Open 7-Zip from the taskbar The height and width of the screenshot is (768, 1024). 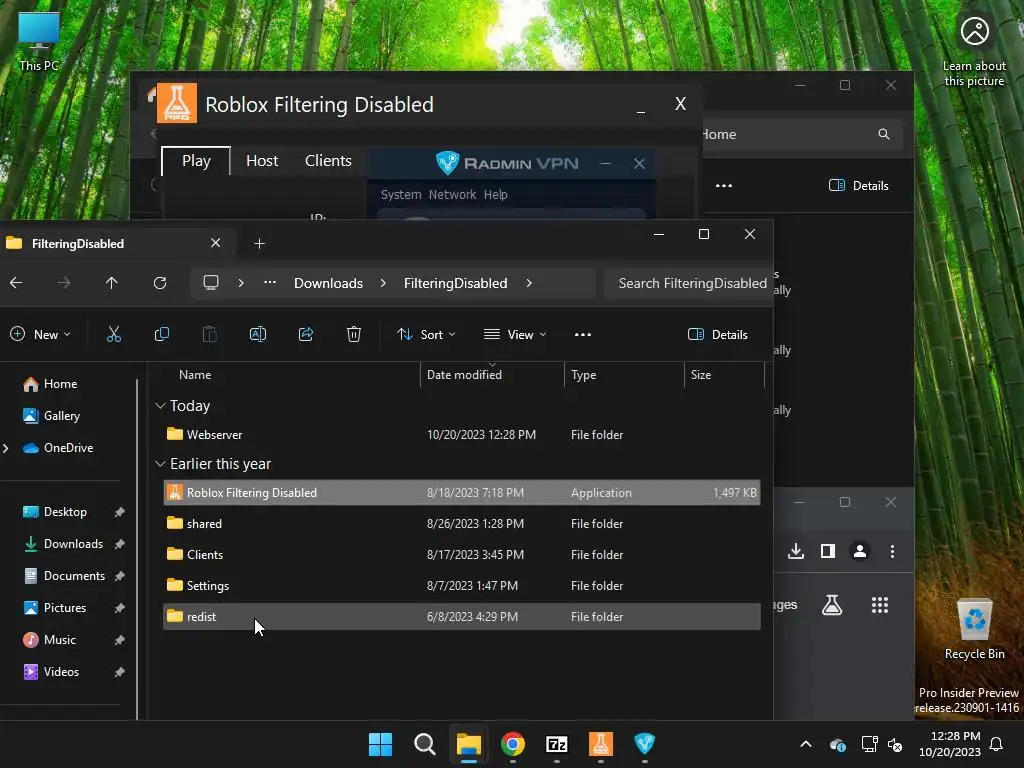[x=556, y=744]
